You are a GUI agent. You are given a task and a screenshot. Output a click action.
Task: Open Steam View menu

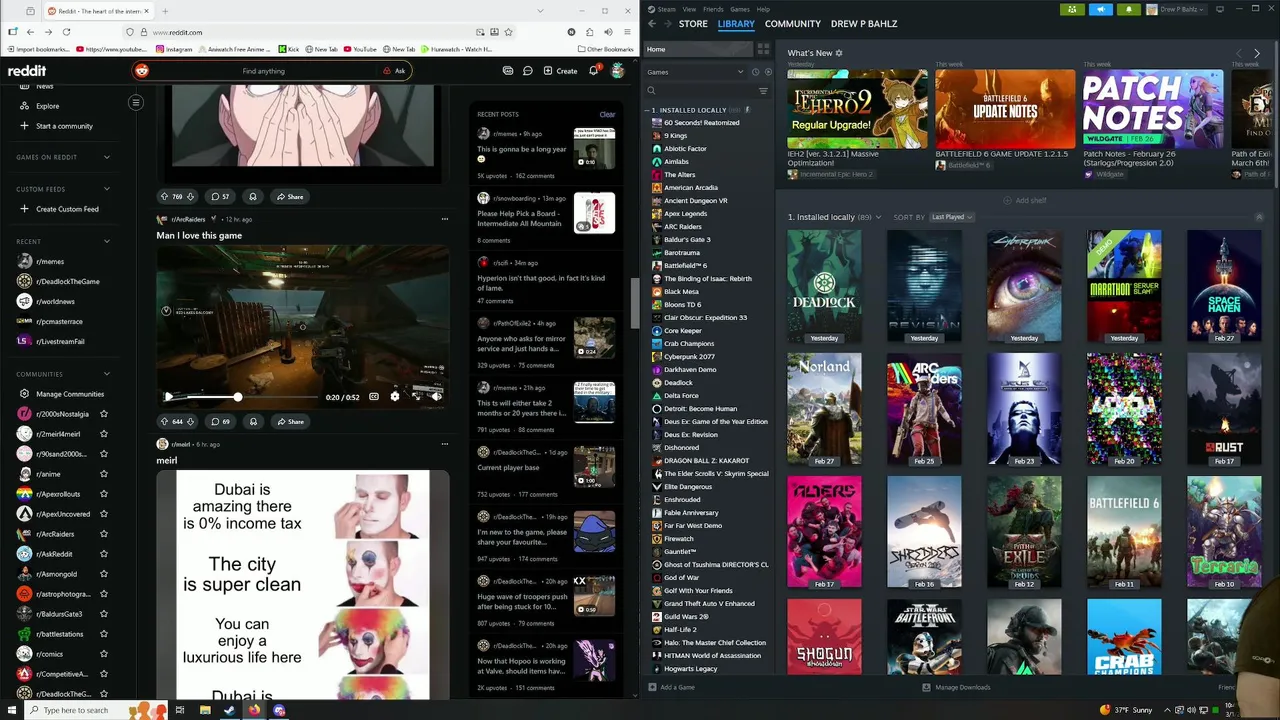688,9
